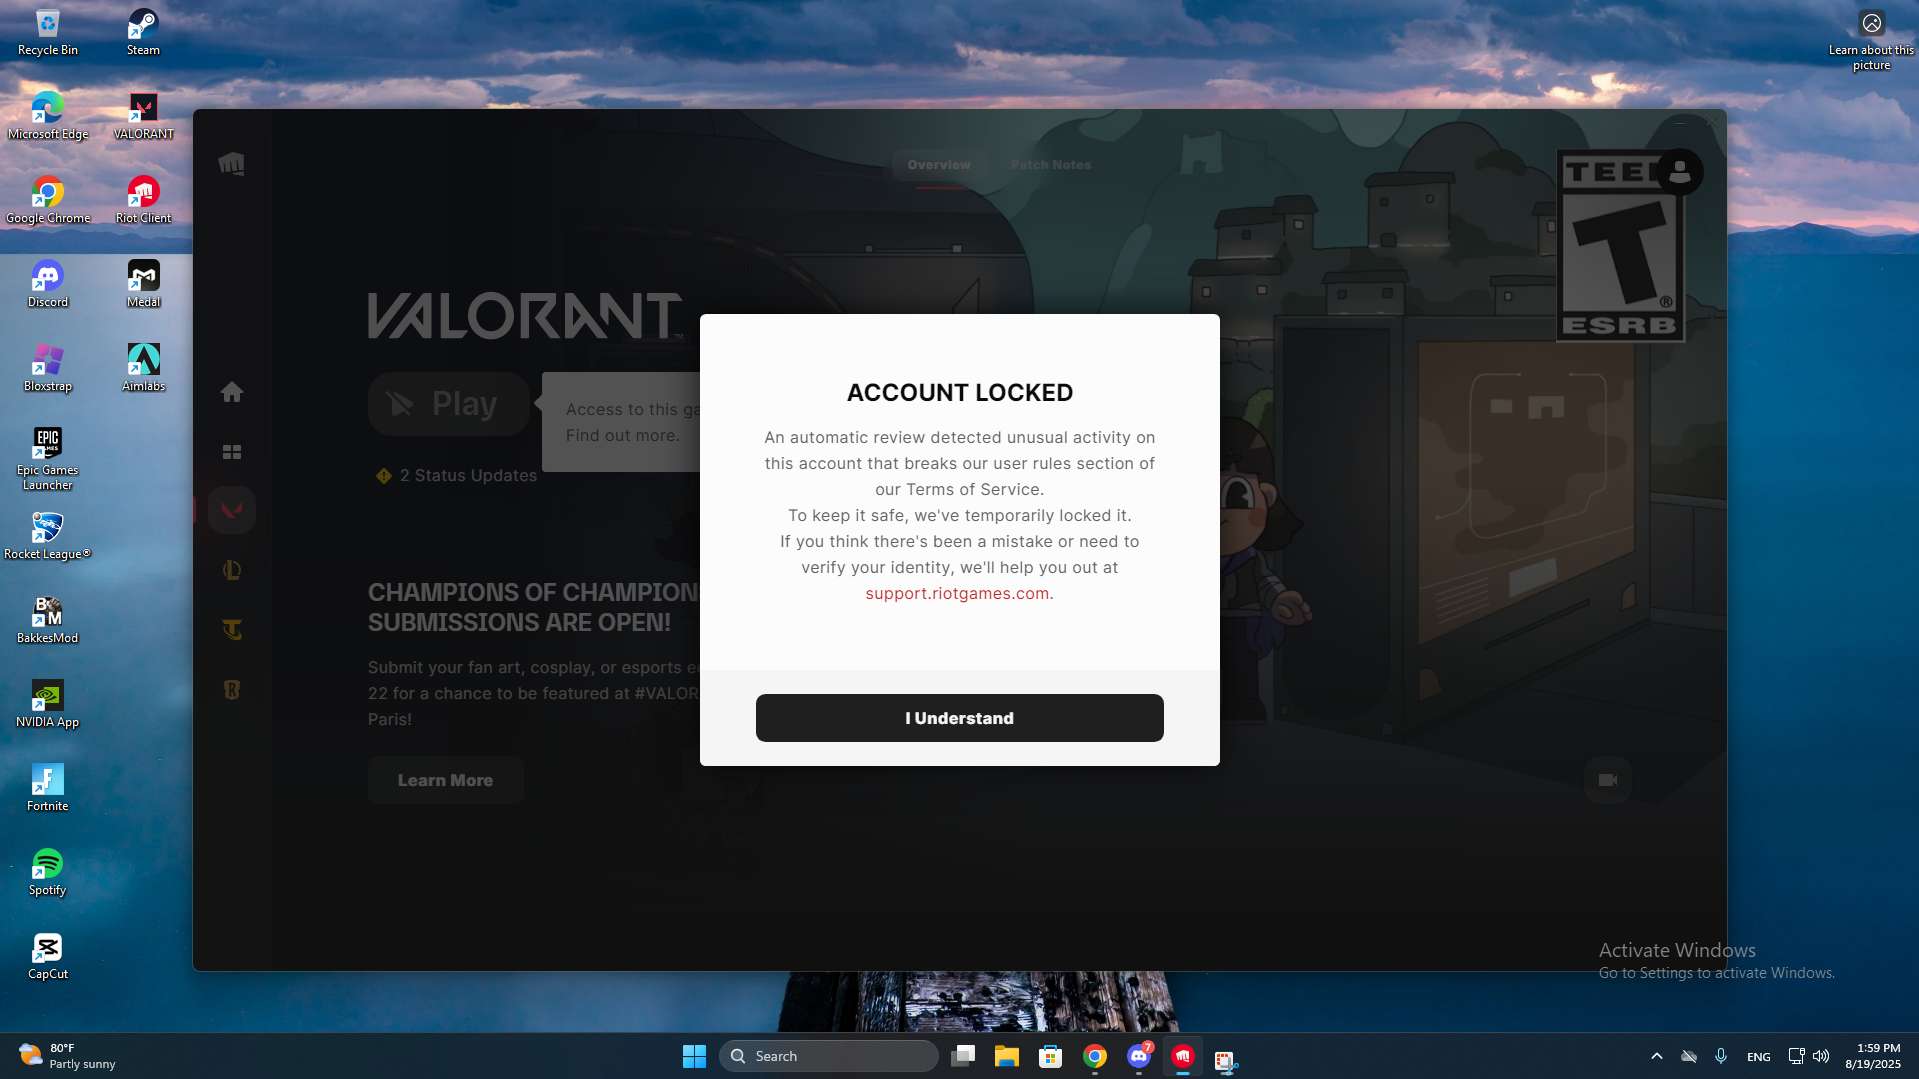Go to Home in Riot Client sidebar
The width and height of the screenshot is (1919, 1079).
[232, 392]
